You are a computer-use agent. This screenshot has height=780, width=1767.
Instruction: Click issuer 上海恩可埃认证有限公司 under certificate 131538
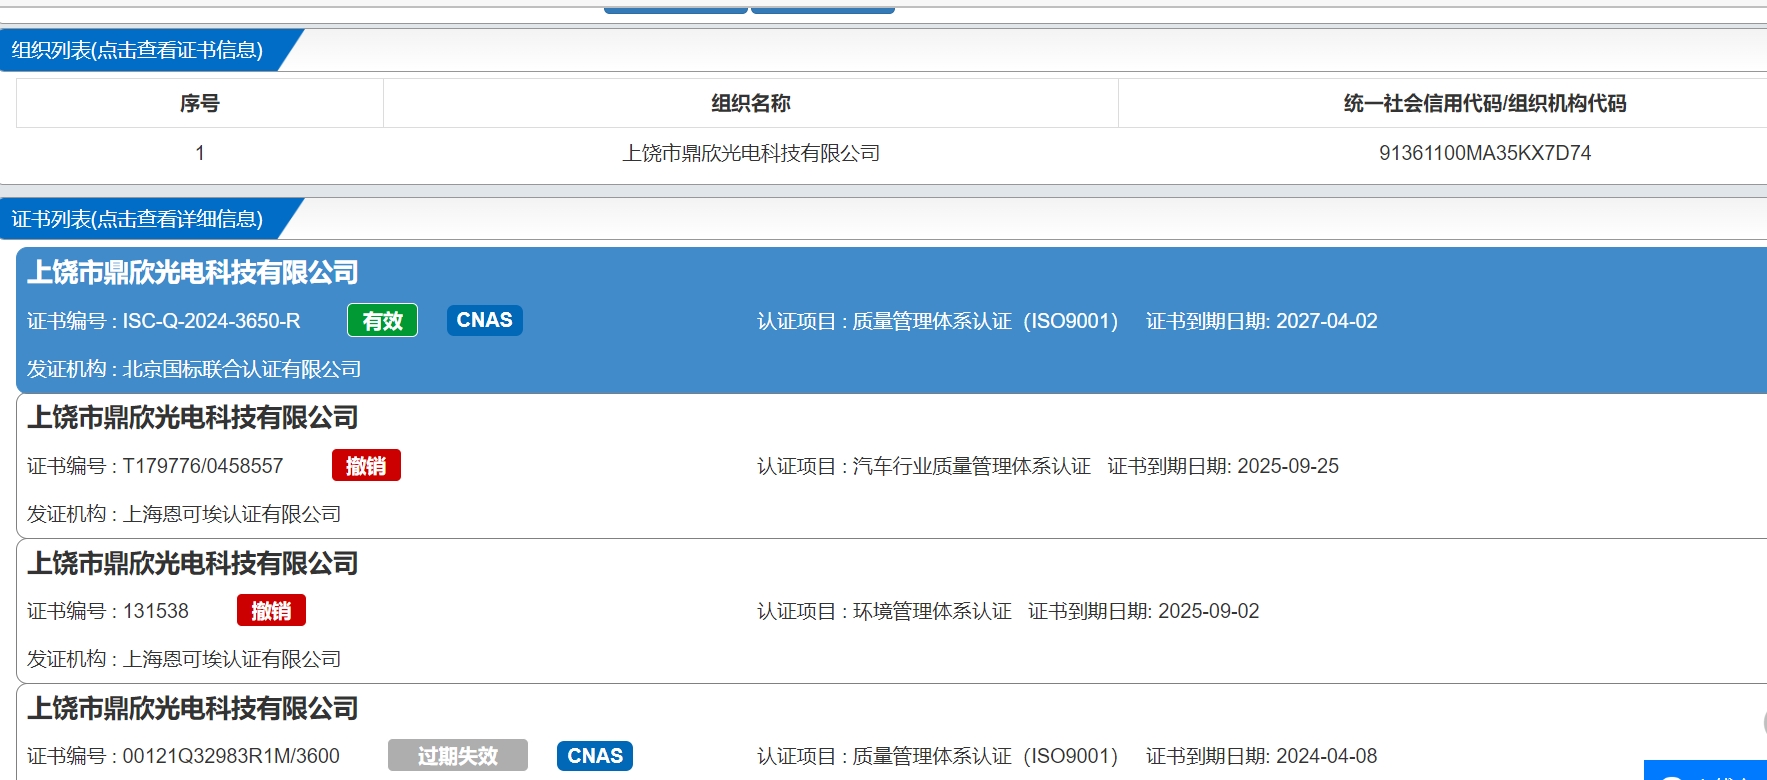click(x=232, y=659)
